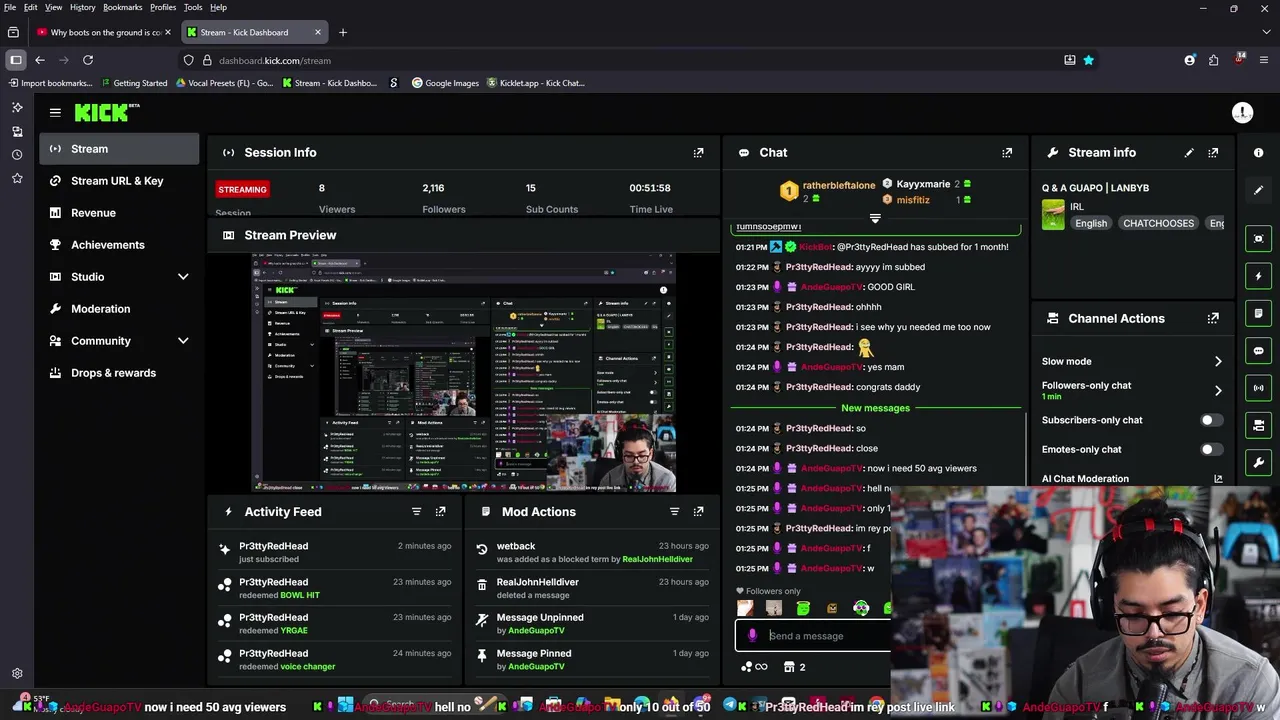Go to Stream URL & Key
The width and height of the screenshot is (1280, 720).
[119, 181]
